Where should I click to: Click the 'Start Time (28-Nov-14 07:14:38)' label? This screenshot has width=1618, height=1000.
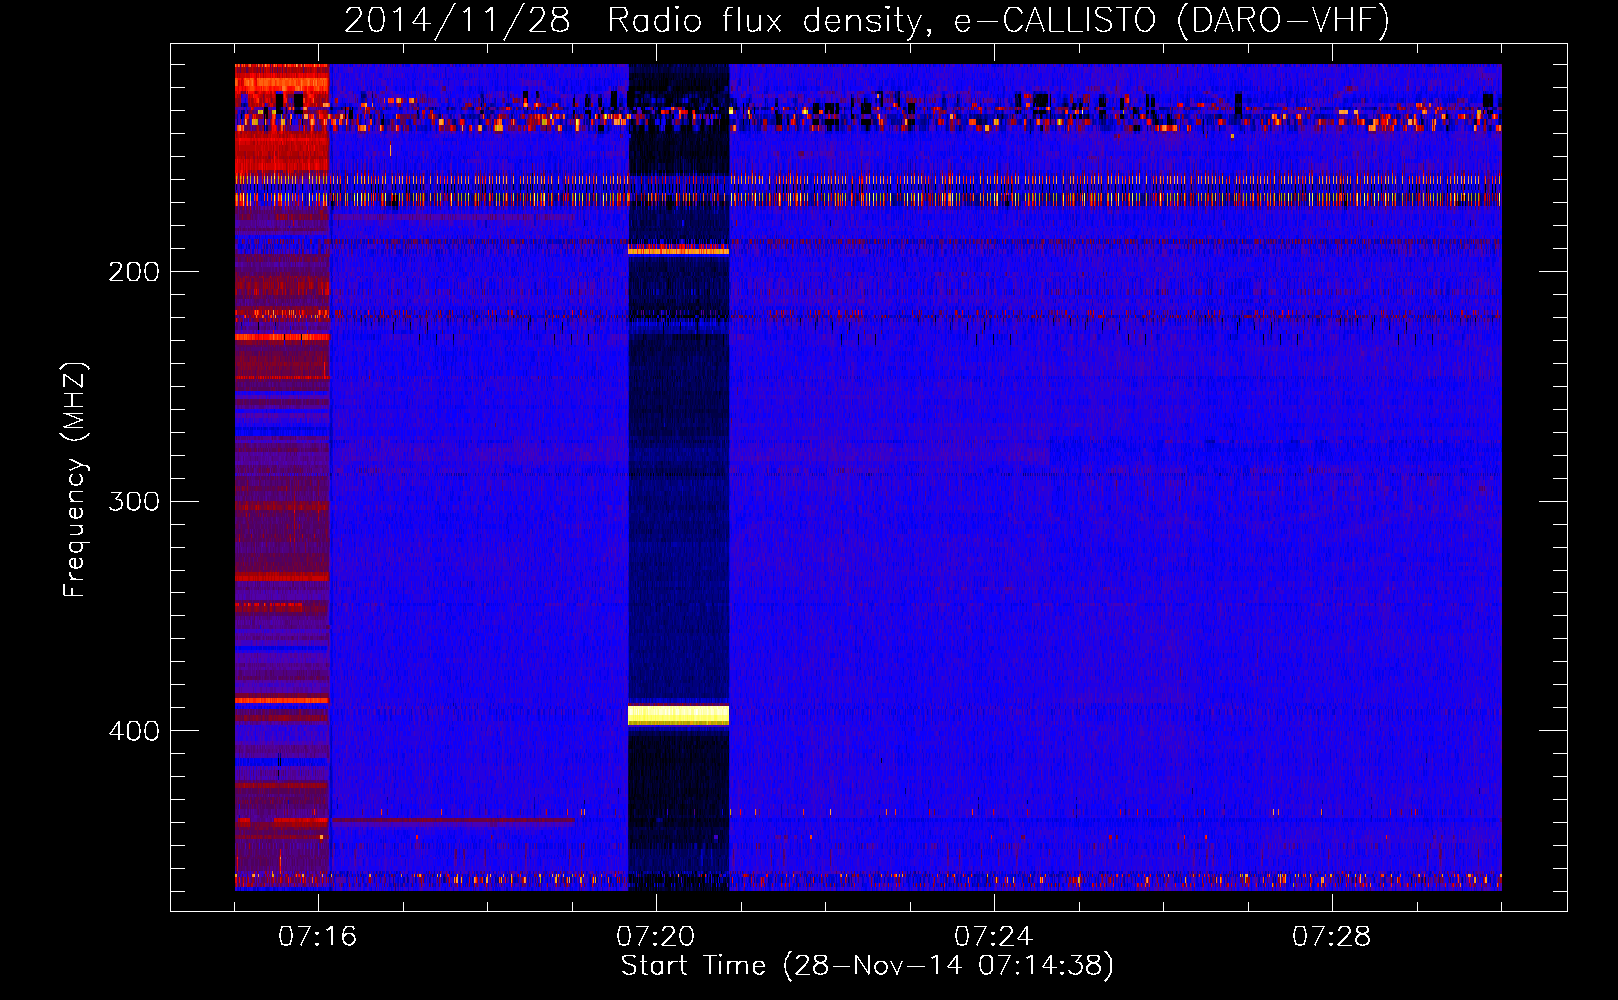tap(867, 966)
